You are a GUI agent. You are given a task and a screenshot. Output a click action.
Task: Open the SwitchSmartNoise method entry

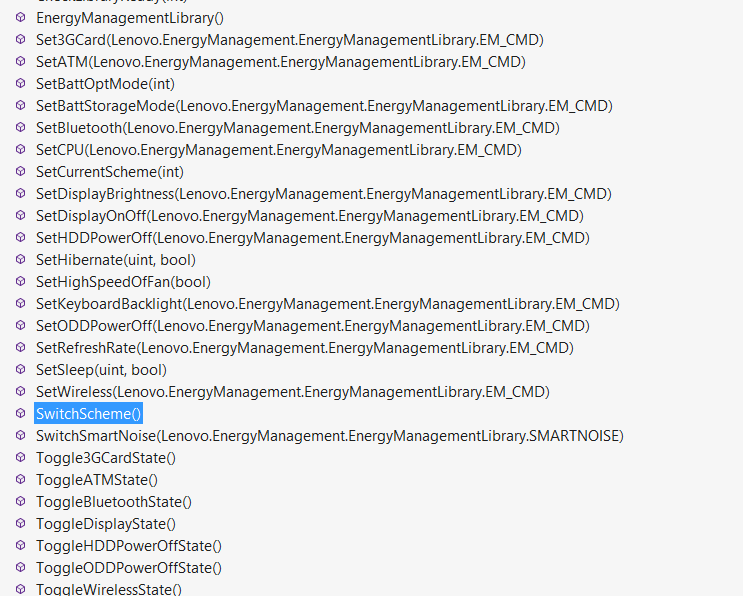330,436
